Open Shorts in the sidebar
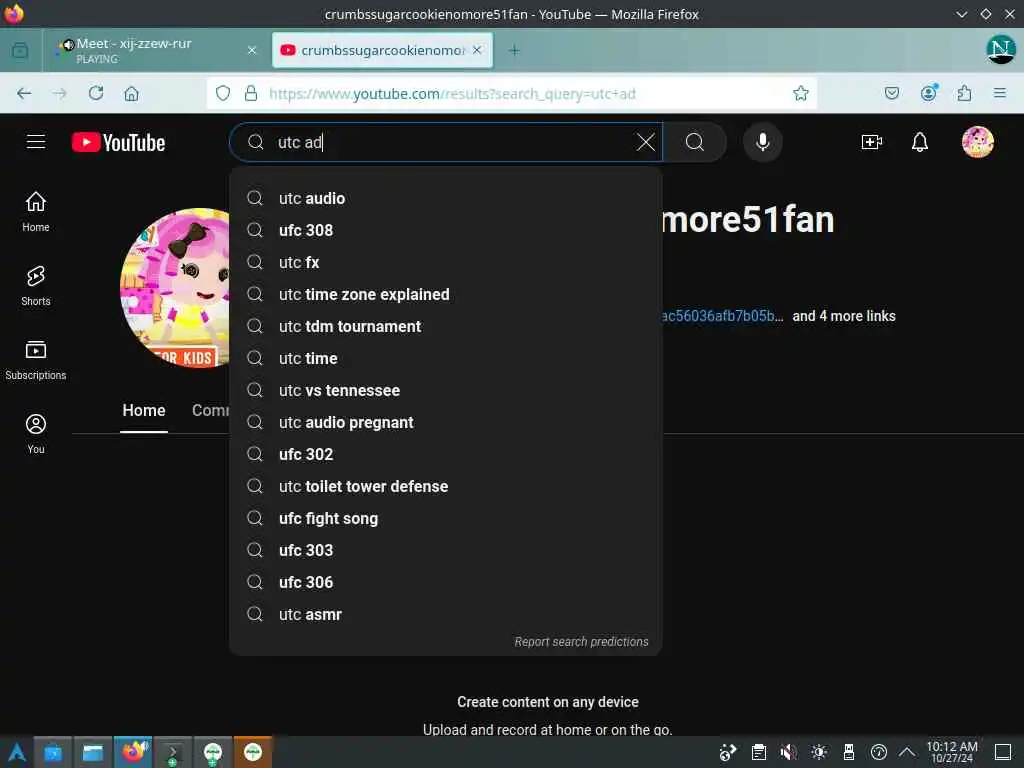 (36, 286)
